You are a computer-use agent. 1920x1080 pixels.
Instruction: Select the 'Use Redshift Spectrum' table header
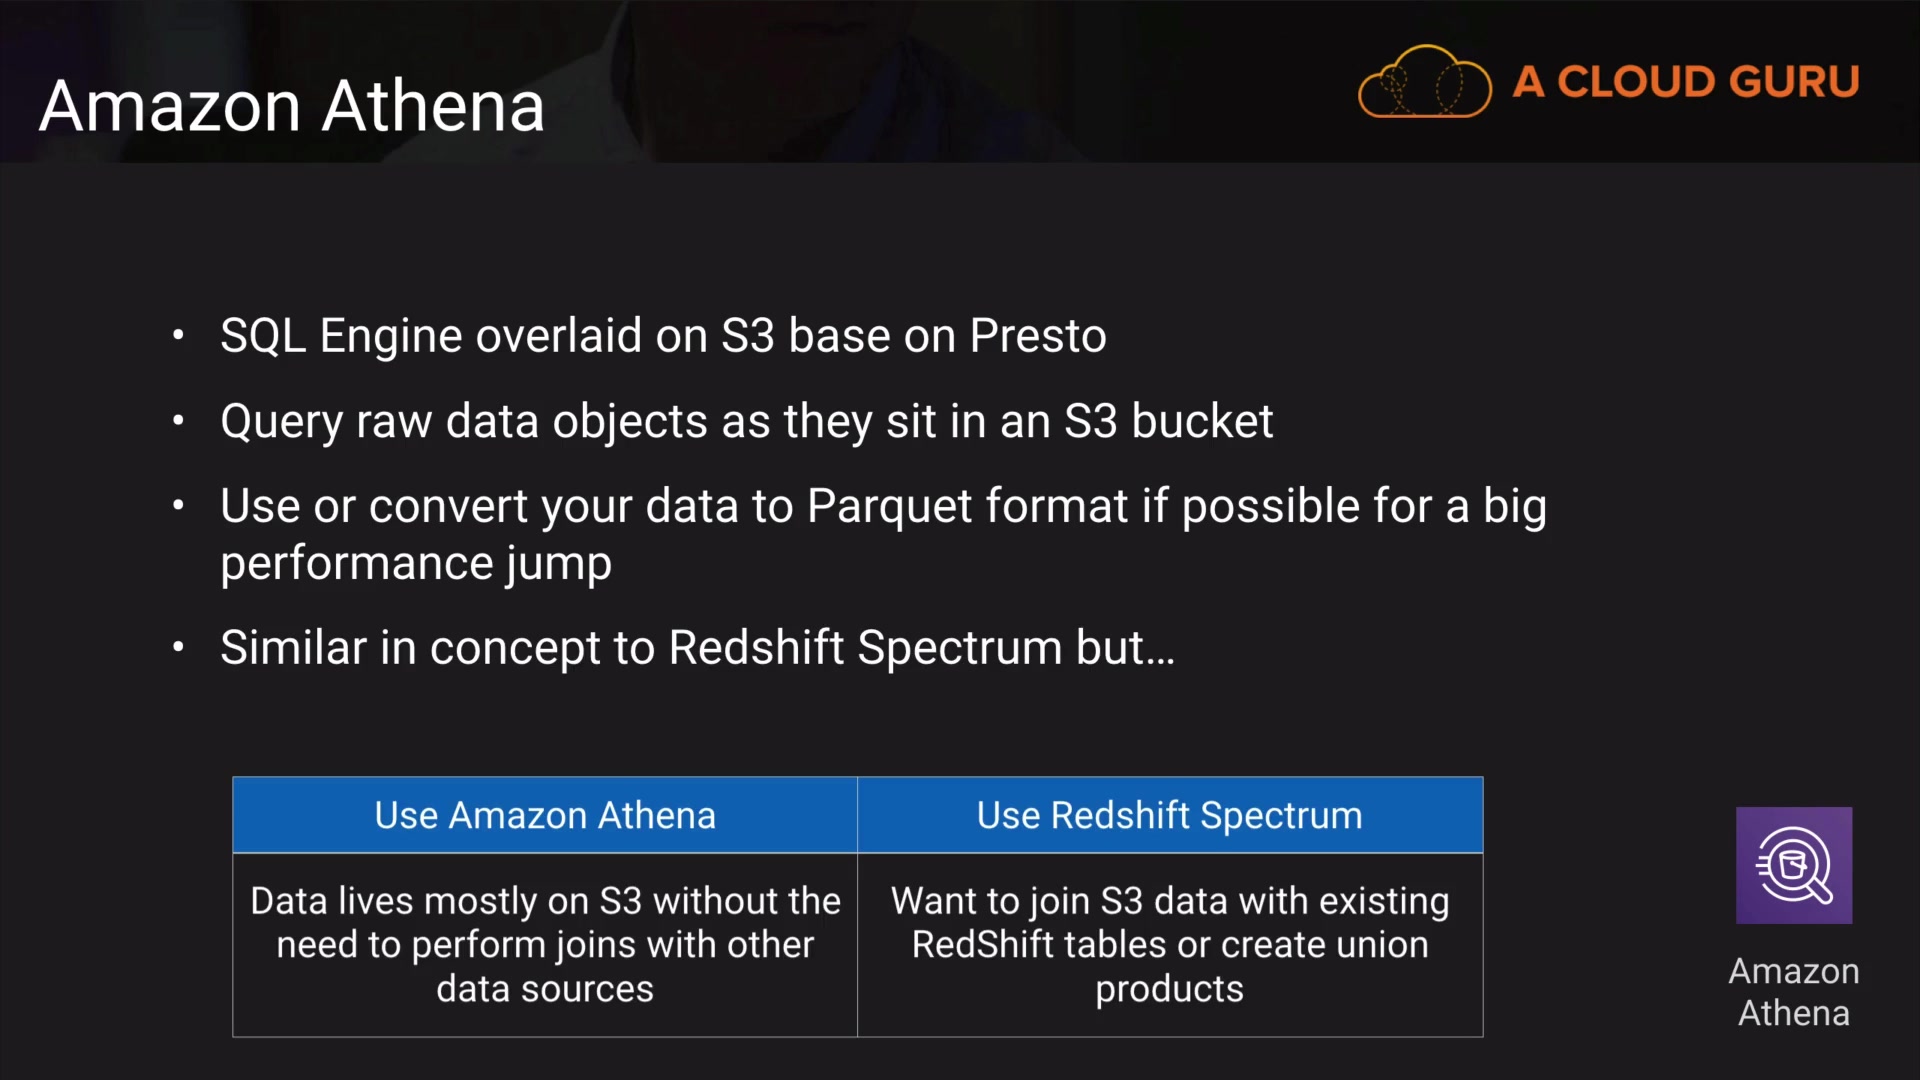(1169, 815)
